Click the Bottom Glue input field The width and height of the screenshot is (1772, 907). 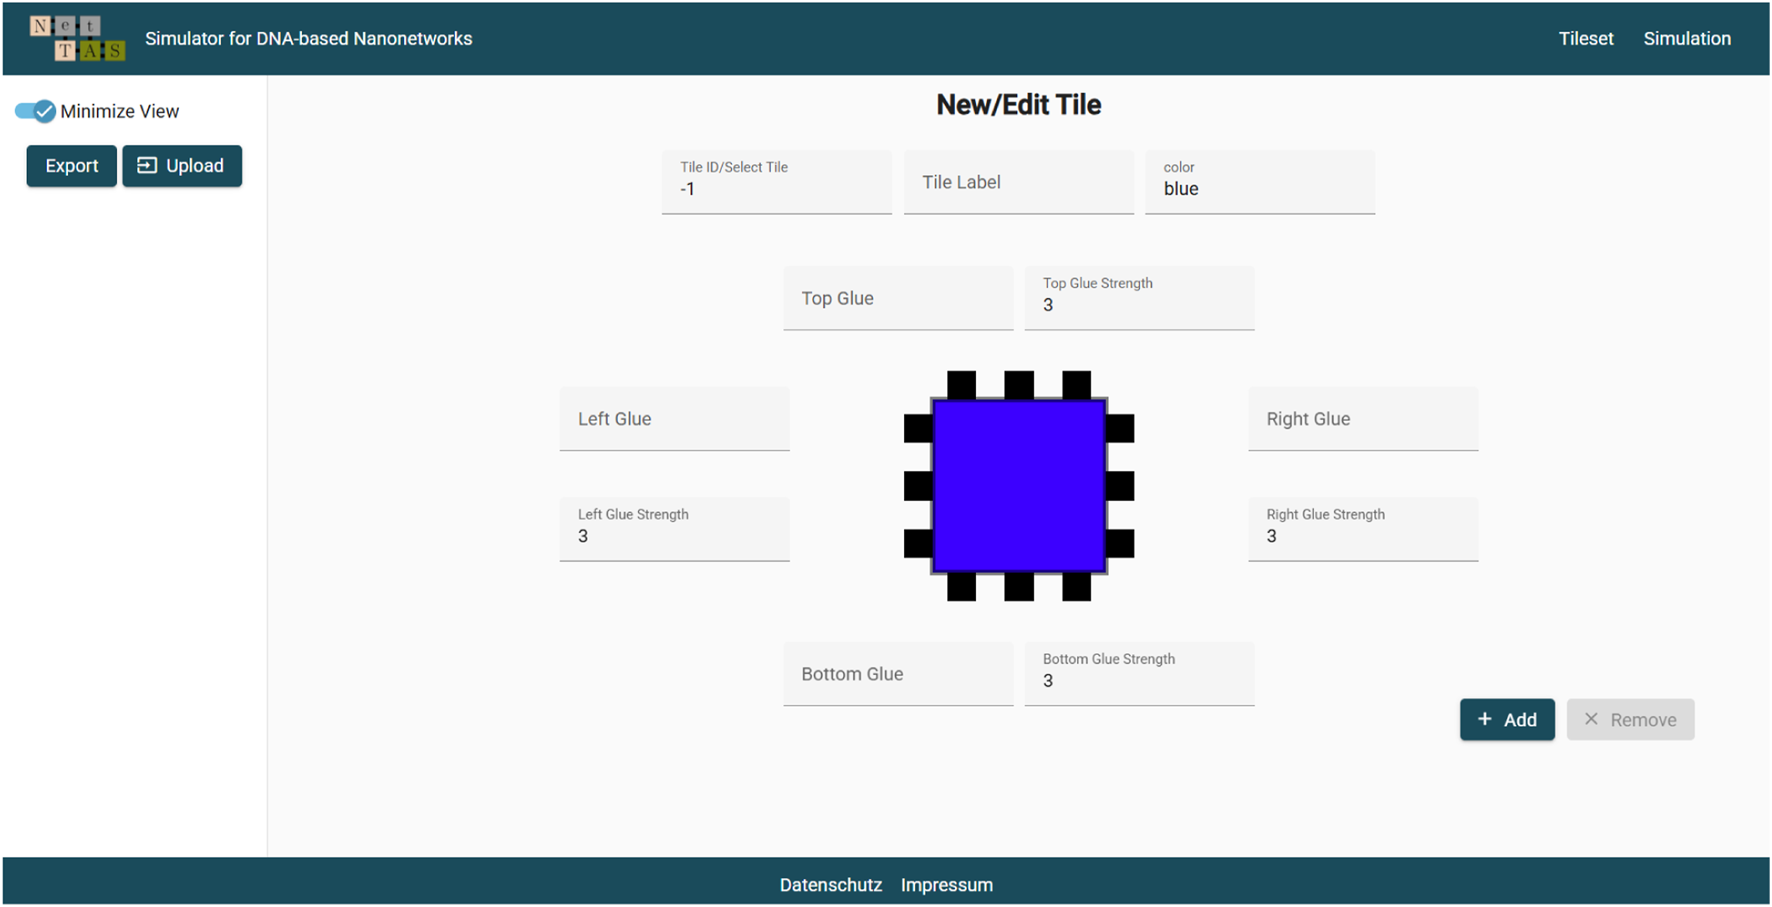pyautogui.click(x=897, y=674)
